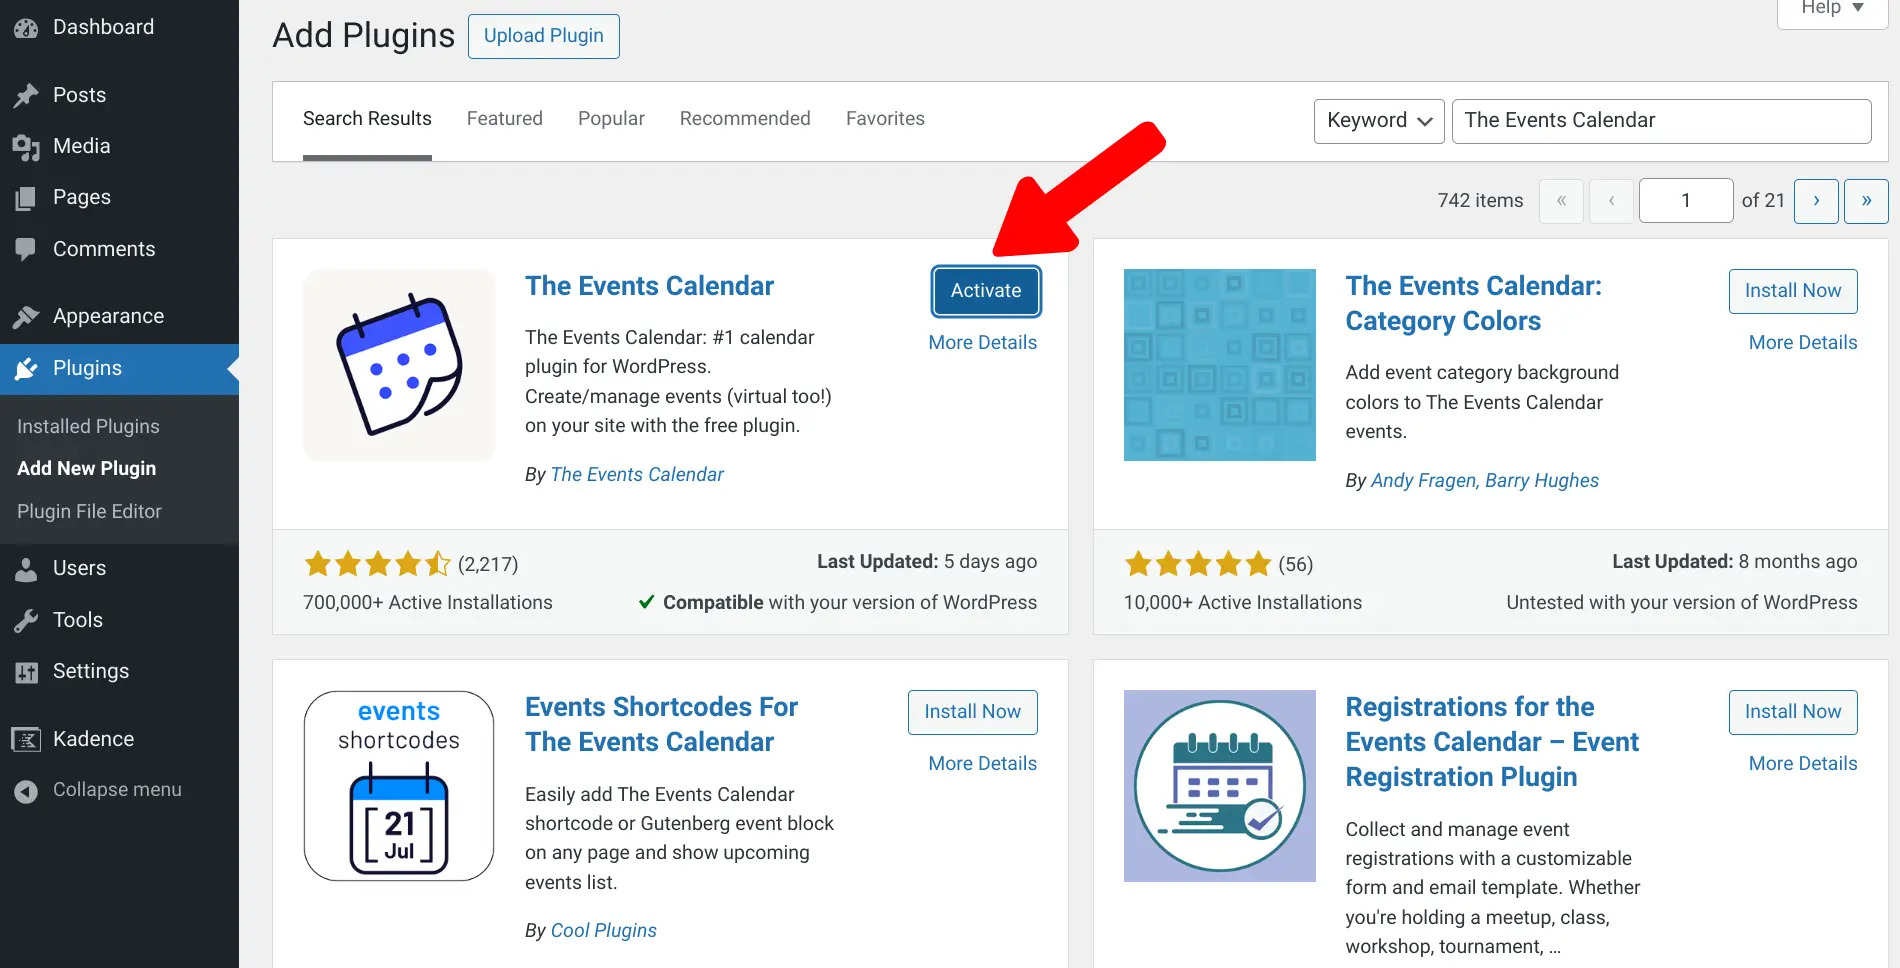1900x968 pixels.
Task: Click the Posts pushpin icon
Action: 26,95
